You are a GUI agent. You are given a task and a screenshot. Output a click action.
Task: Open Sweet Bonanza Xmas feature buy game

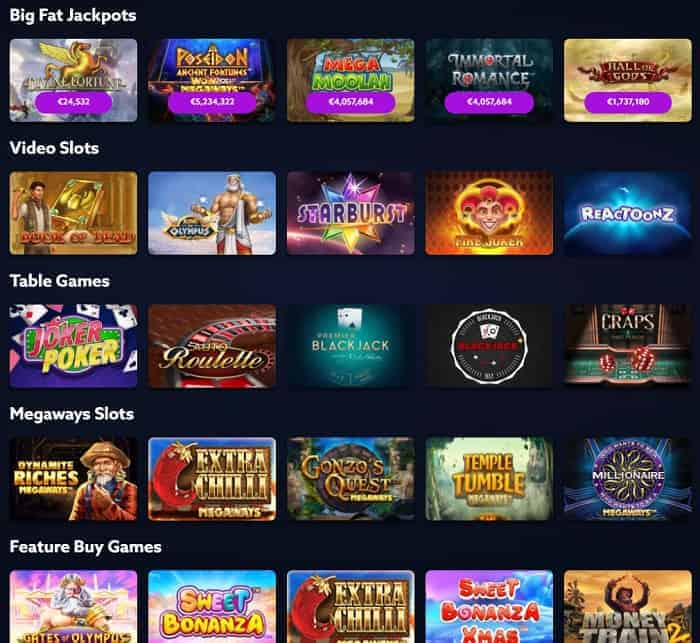(x=489, y=607)
